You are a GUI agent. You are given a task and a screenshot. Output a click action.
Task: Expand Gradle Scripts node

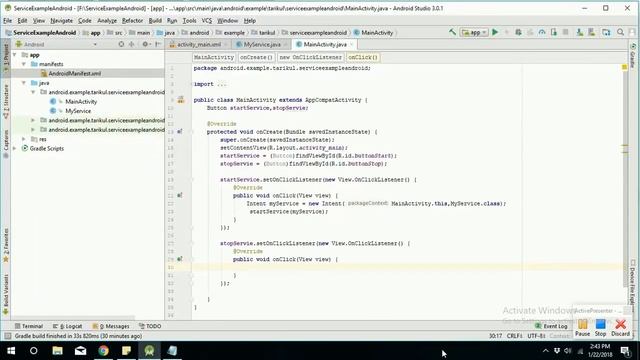pyautogui.click(x=15, y=148)
